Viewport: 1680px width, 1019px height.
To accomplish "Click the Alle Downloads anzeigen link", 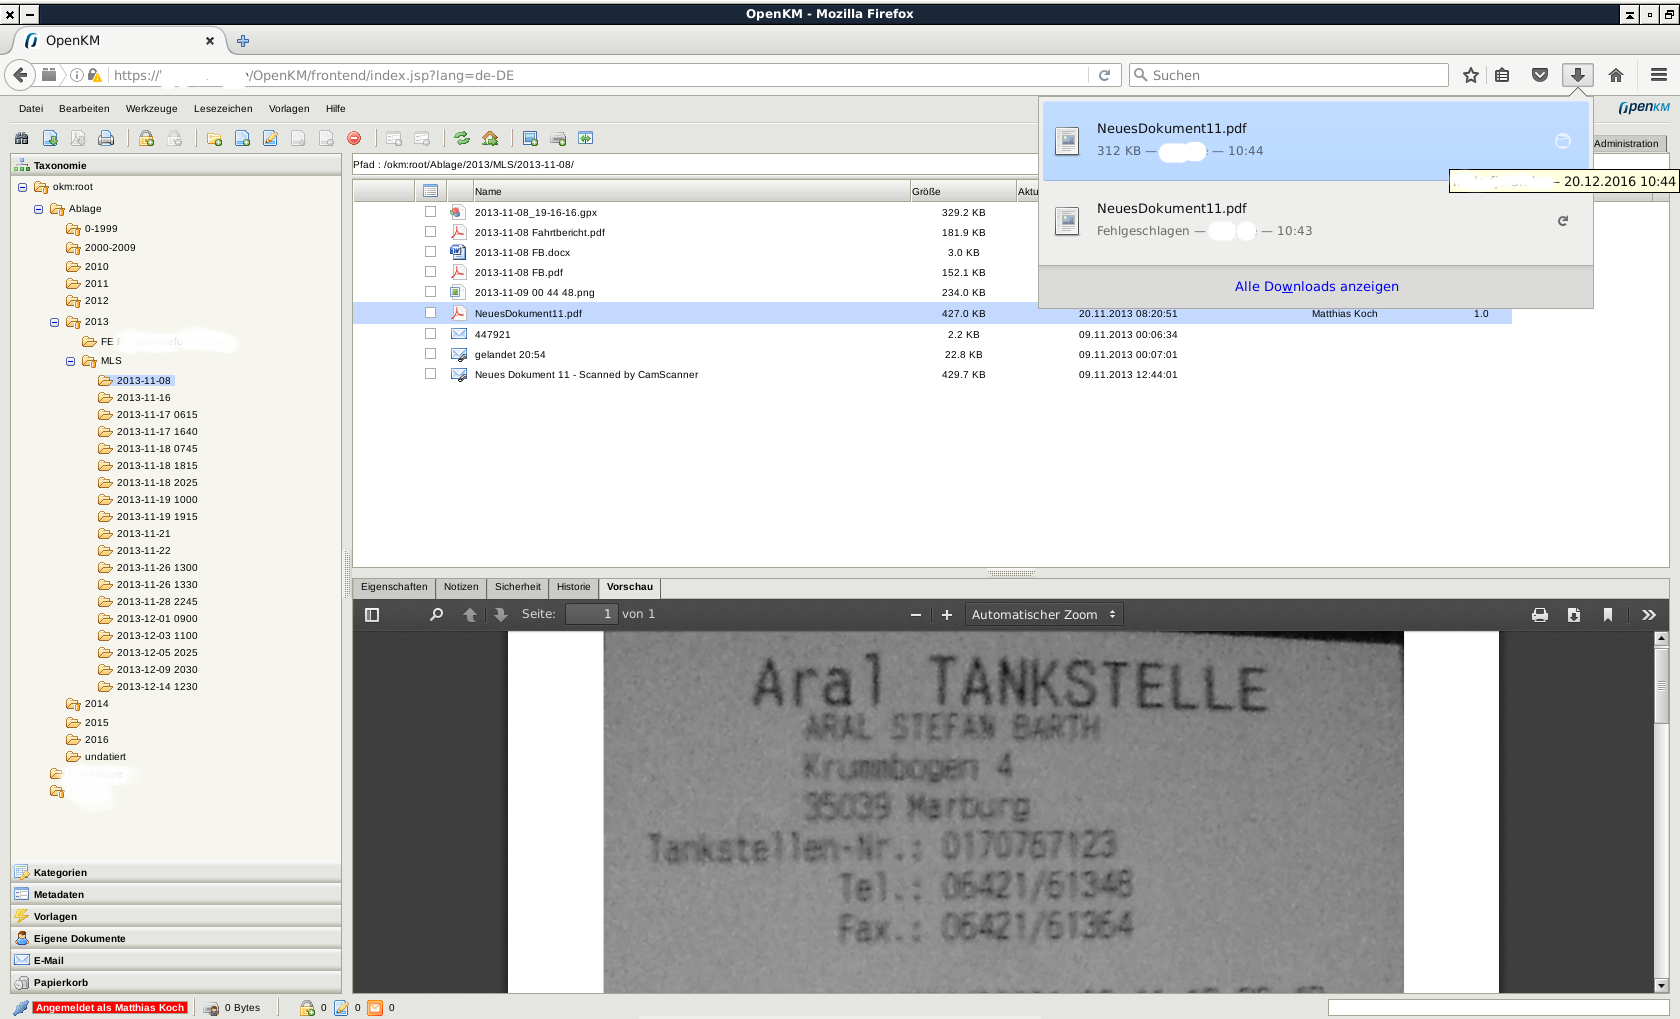I will (1316, 286).
